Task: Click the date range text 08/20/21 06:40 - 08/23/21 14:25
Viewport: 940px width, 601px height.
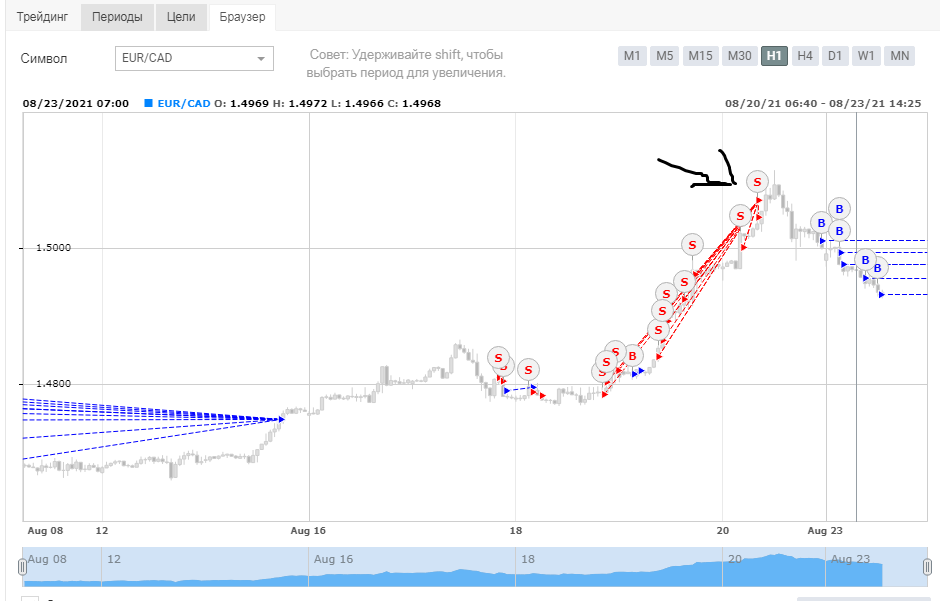Action: coord(823,103)
